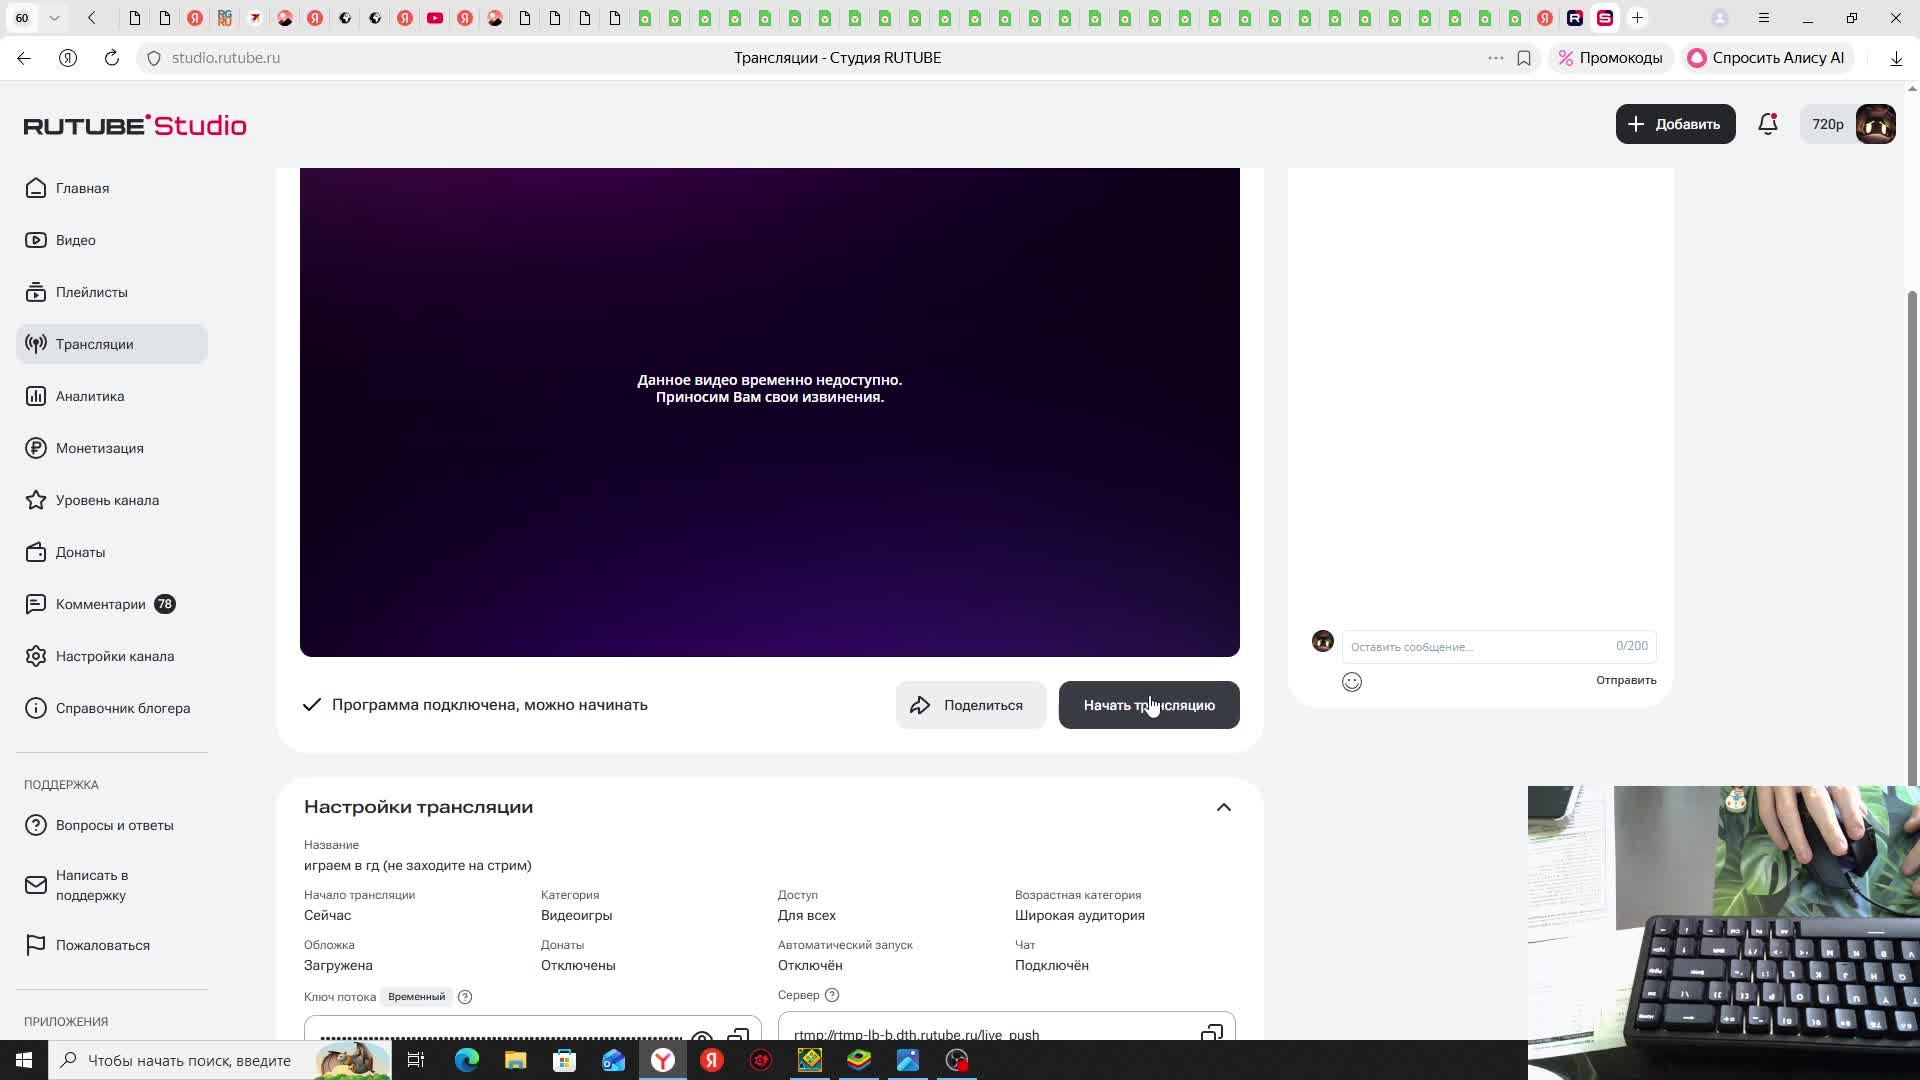
Task: Click help icon next to Сервер
Action: (832, 995)
